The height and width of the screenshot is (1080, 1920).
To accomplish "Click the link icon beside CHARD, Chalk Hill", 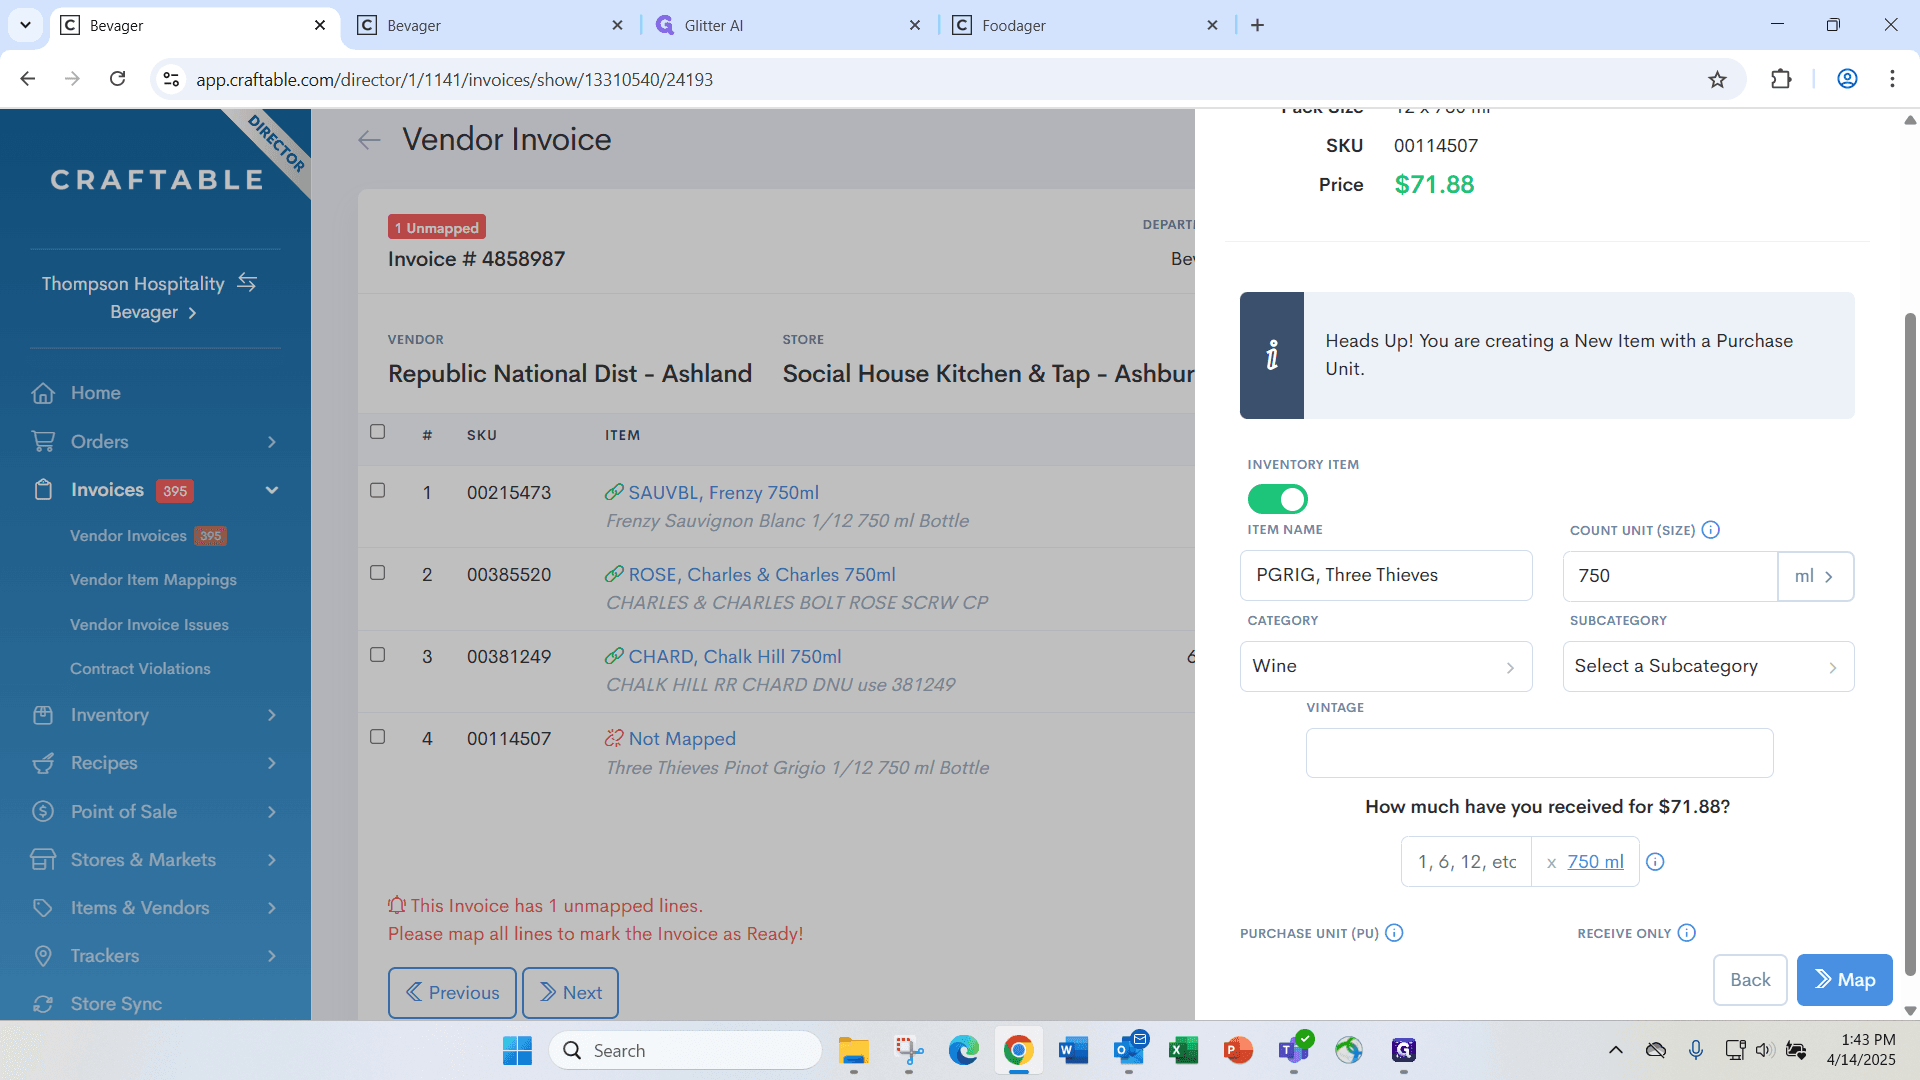I will pos(614,656).
